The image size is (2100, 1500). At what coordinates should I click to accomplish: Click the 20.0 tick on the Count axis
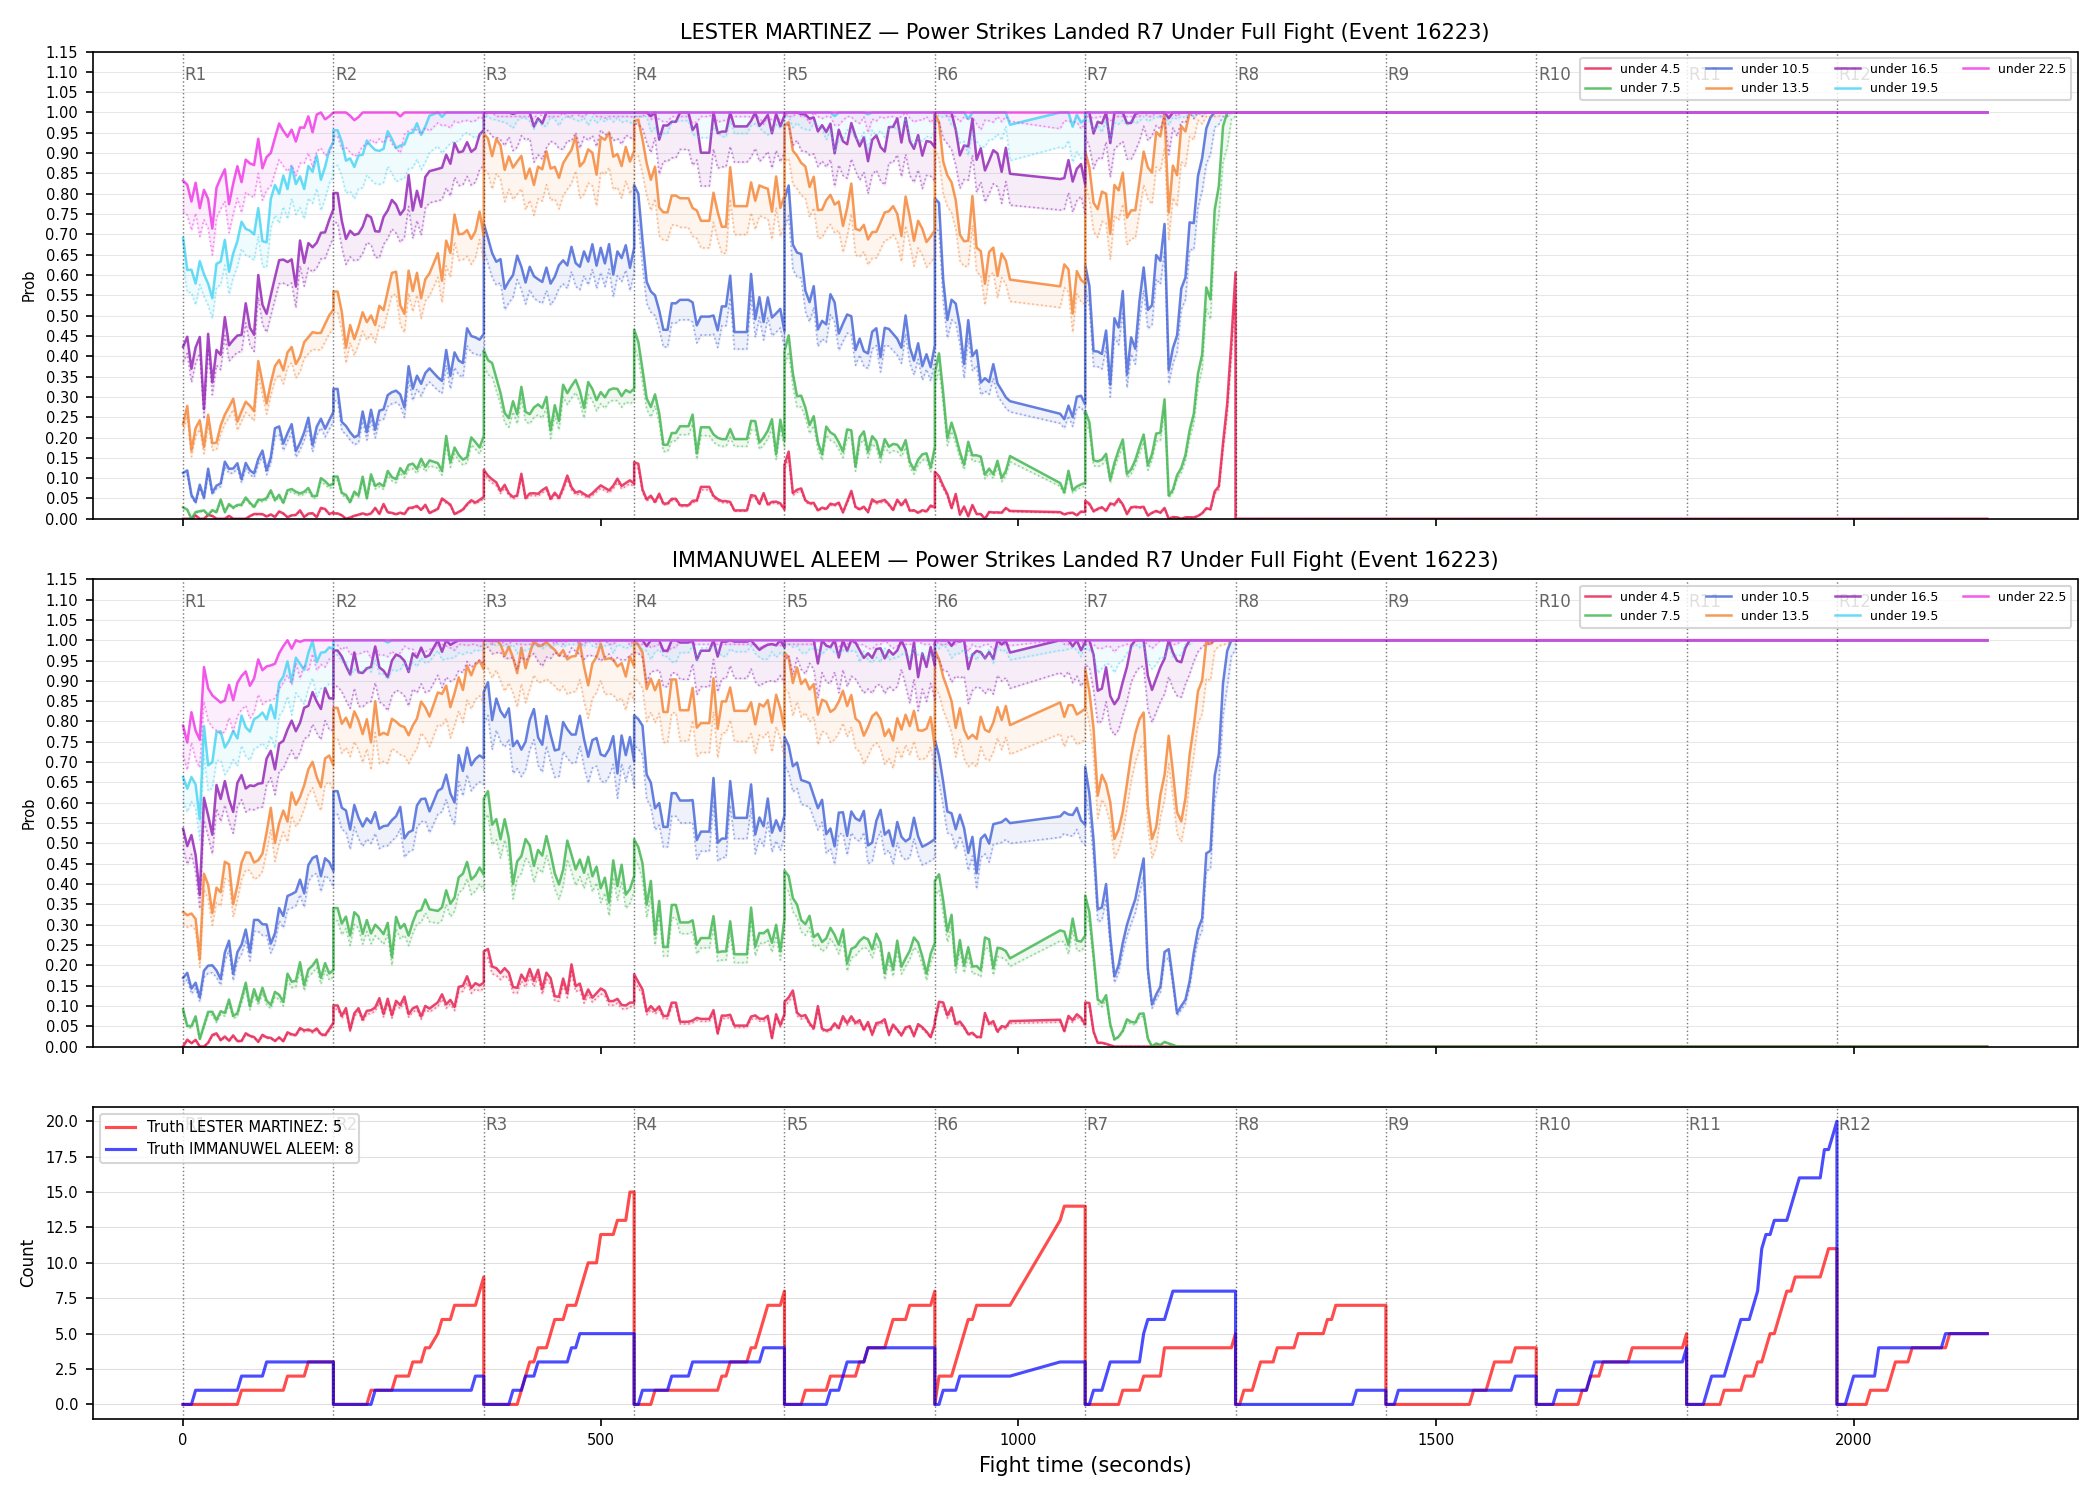click(63, 1121)
